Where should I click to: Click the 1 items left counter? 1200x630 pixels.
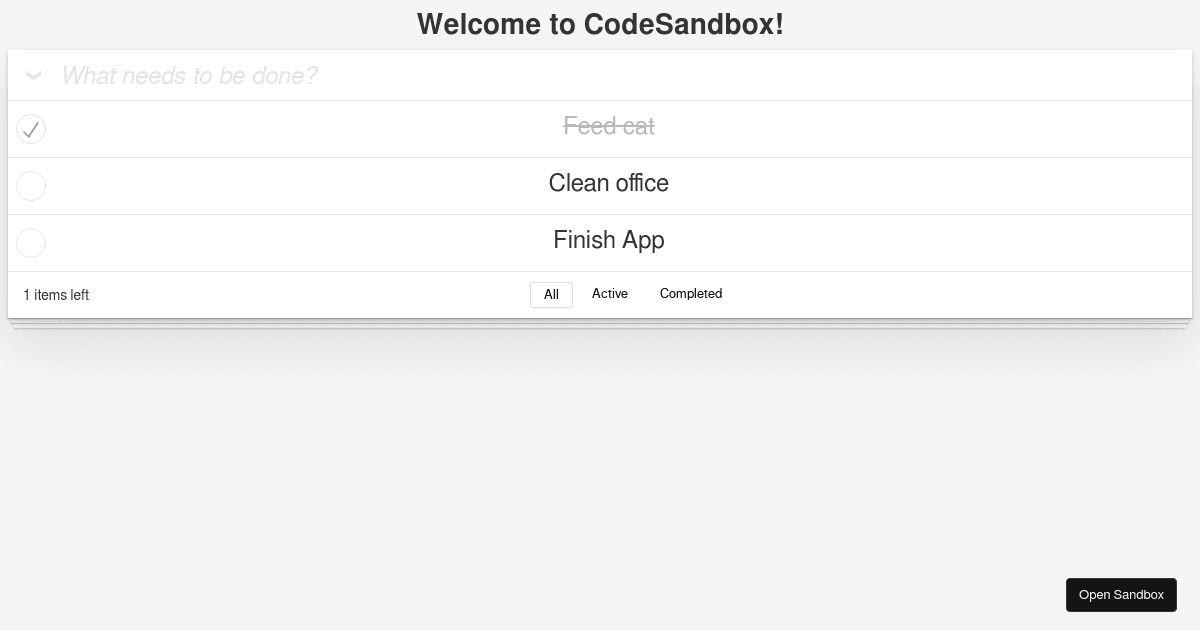55,294
